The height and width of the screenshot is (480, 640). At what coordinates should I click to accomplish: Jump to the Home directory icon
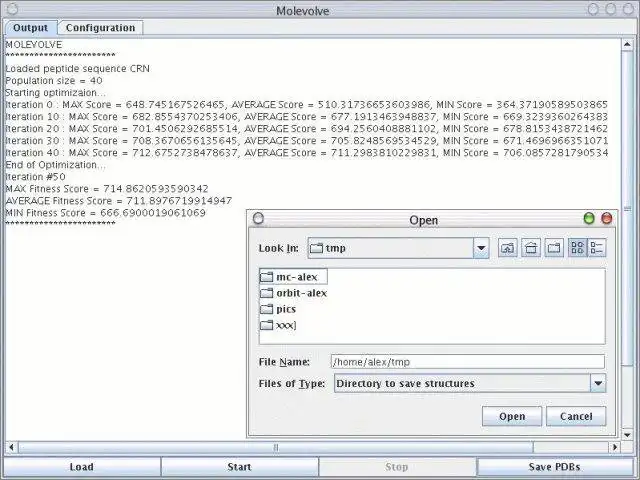coord(531,248)
